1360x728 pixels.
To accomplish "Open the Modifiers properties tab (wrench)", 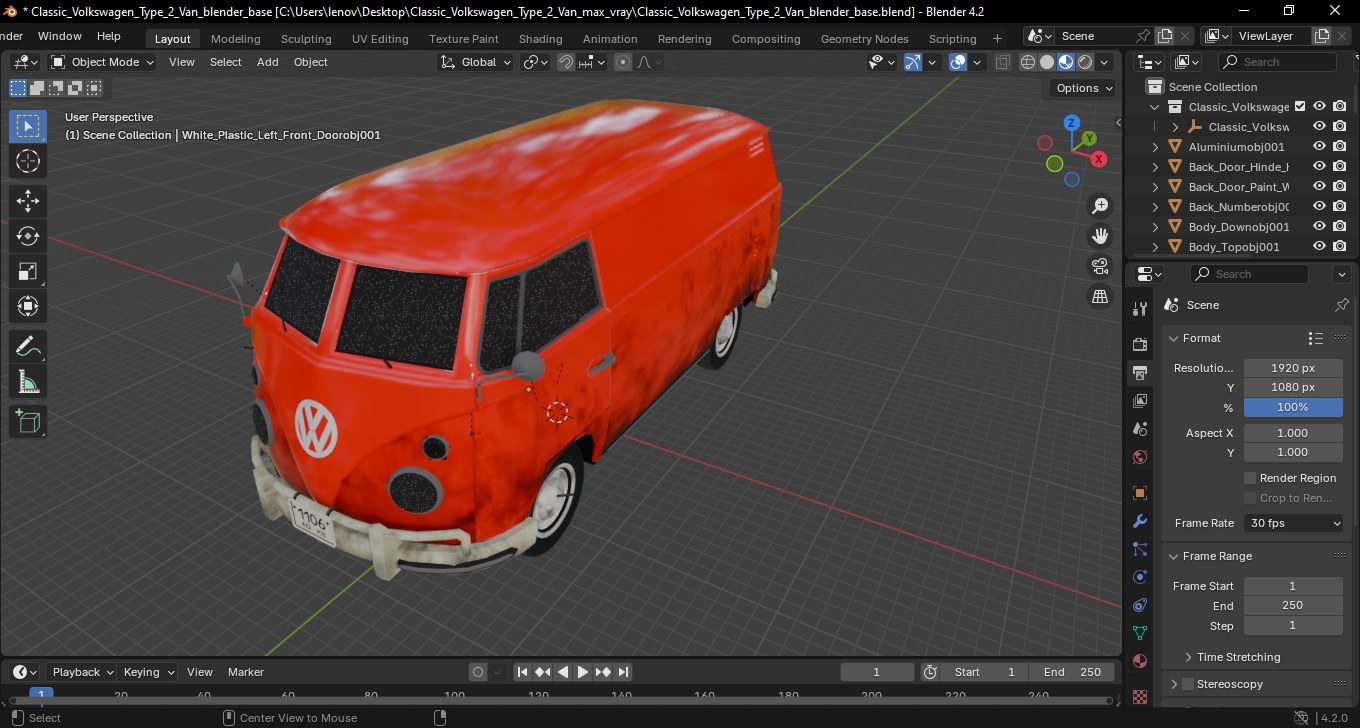I will pos(1139,521).
